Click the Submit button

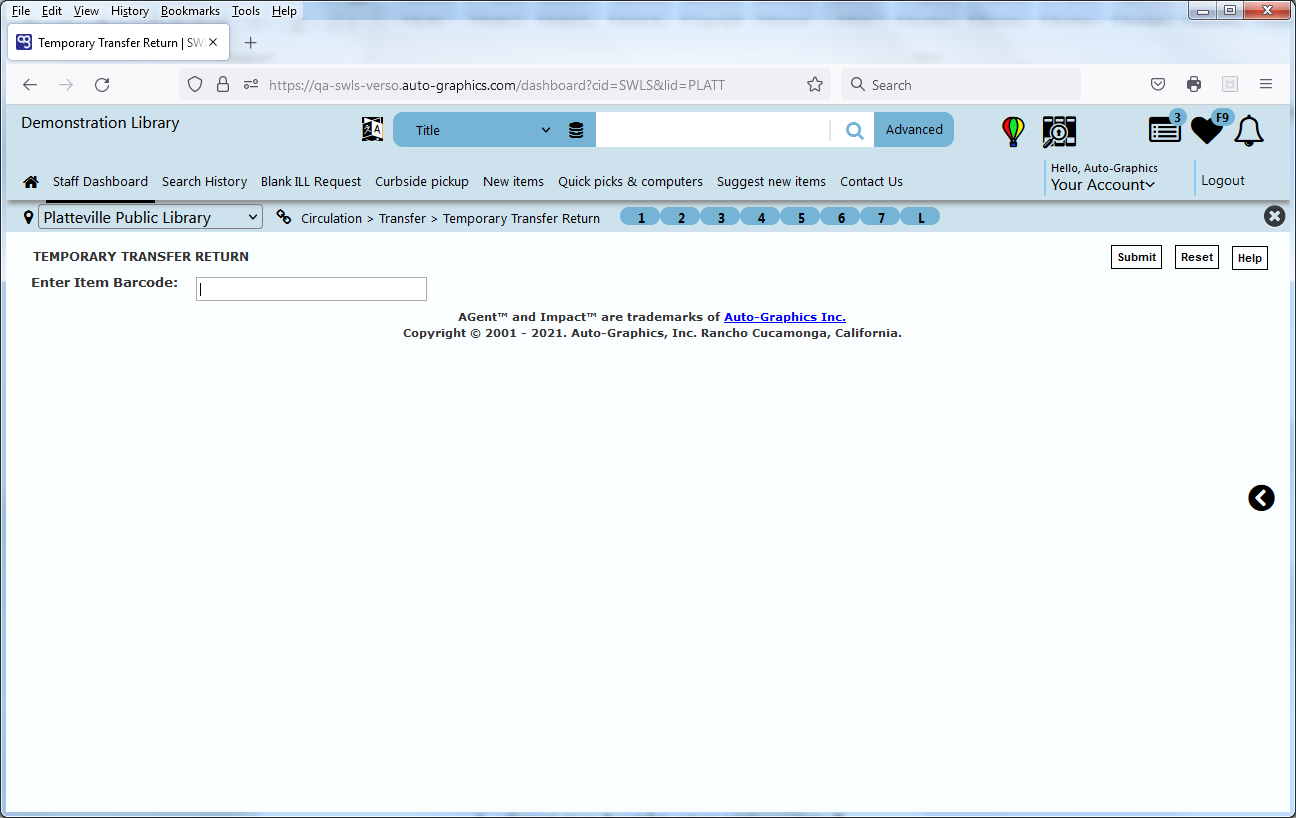pyautogui.click(x=1137, y=257)
